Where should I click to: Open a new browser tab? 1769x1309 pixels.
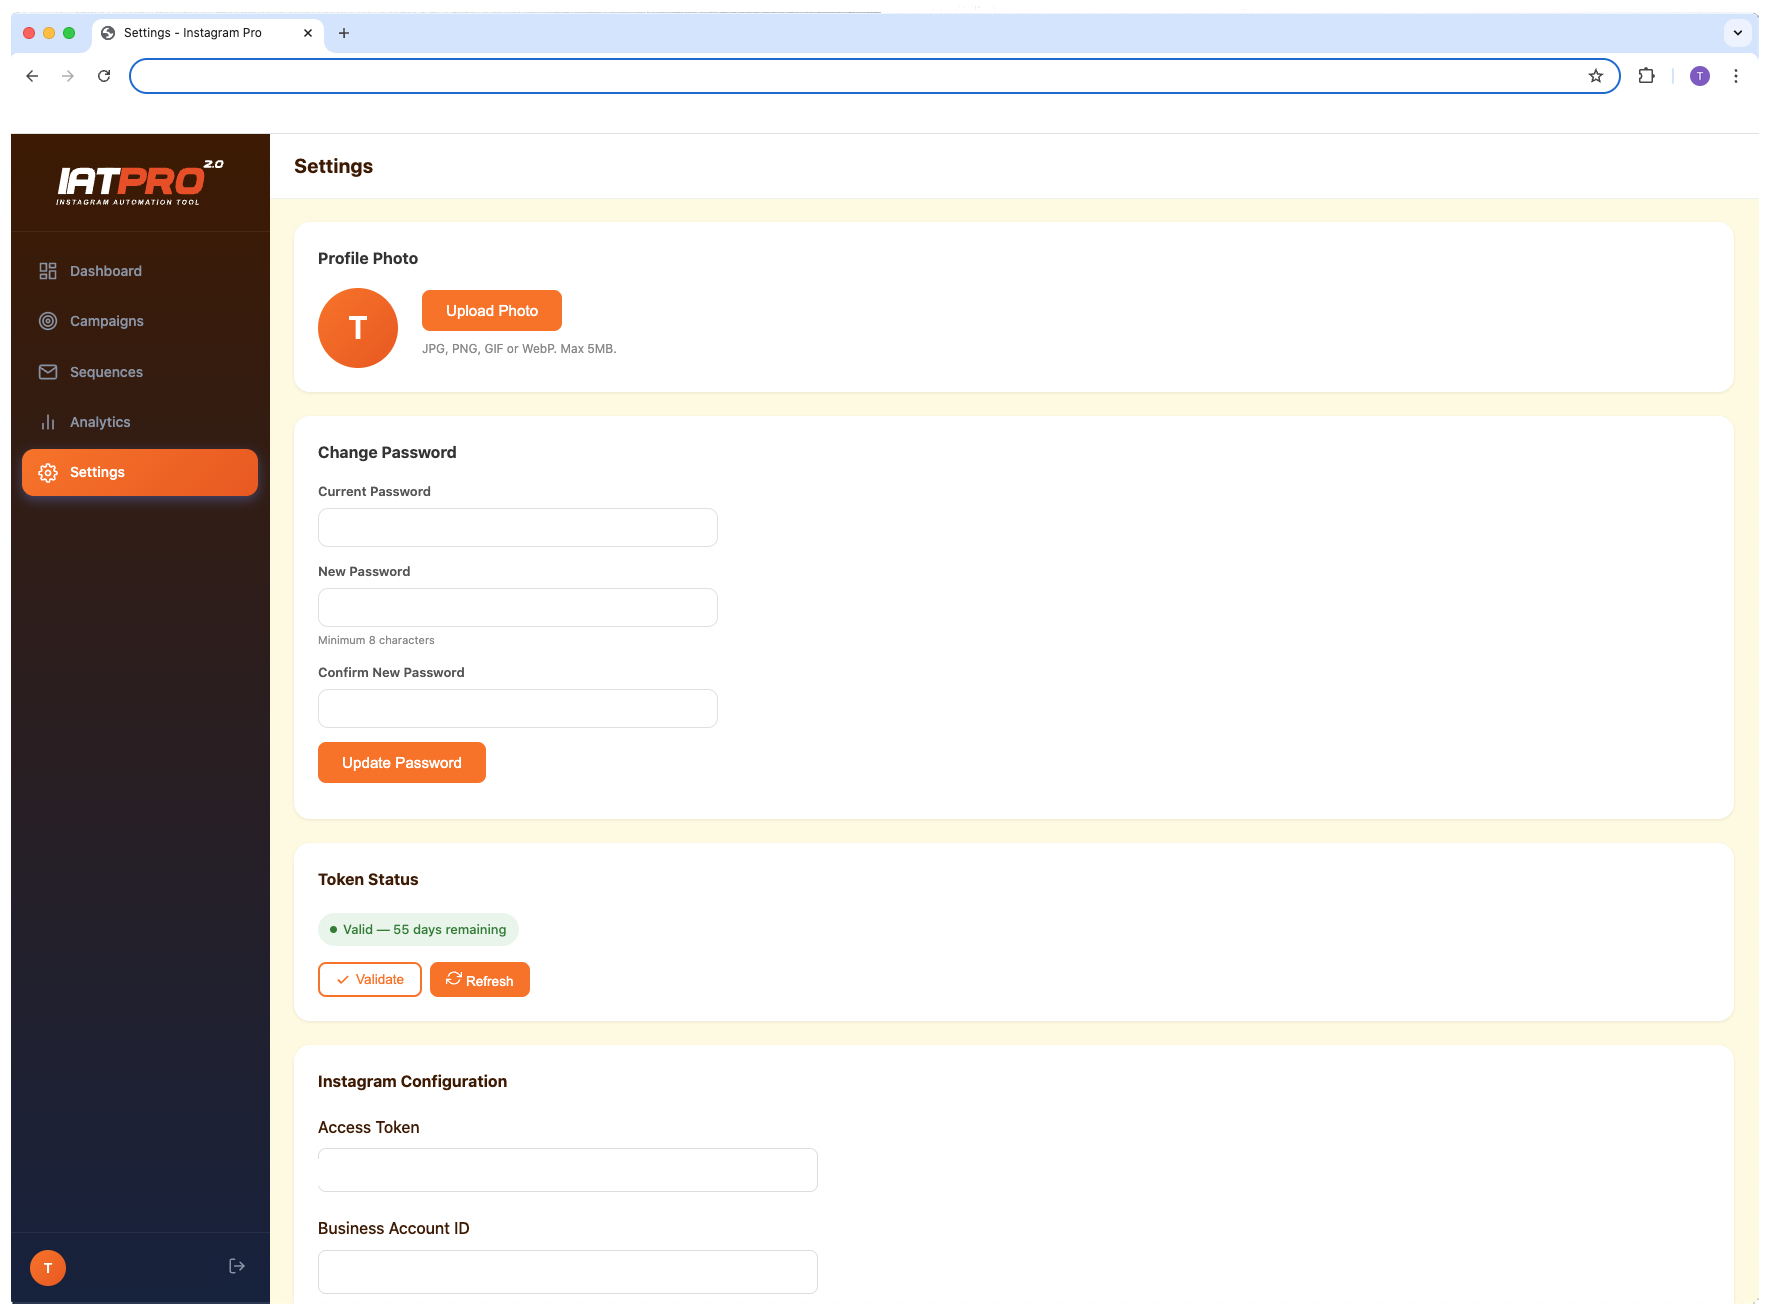coord(344,33)
